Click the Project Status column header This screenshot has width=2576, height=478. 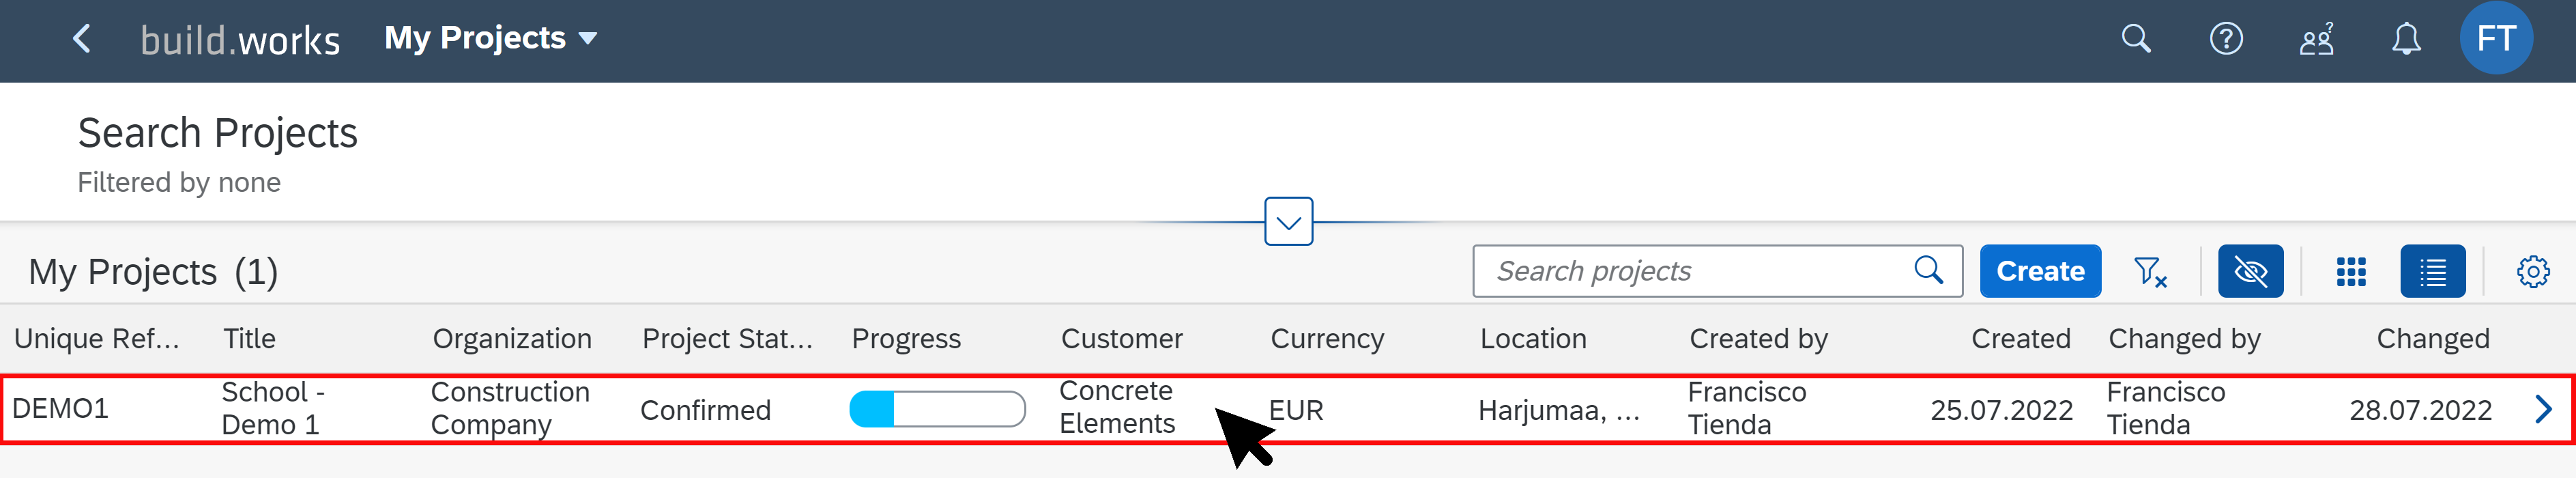coord(727,339)
